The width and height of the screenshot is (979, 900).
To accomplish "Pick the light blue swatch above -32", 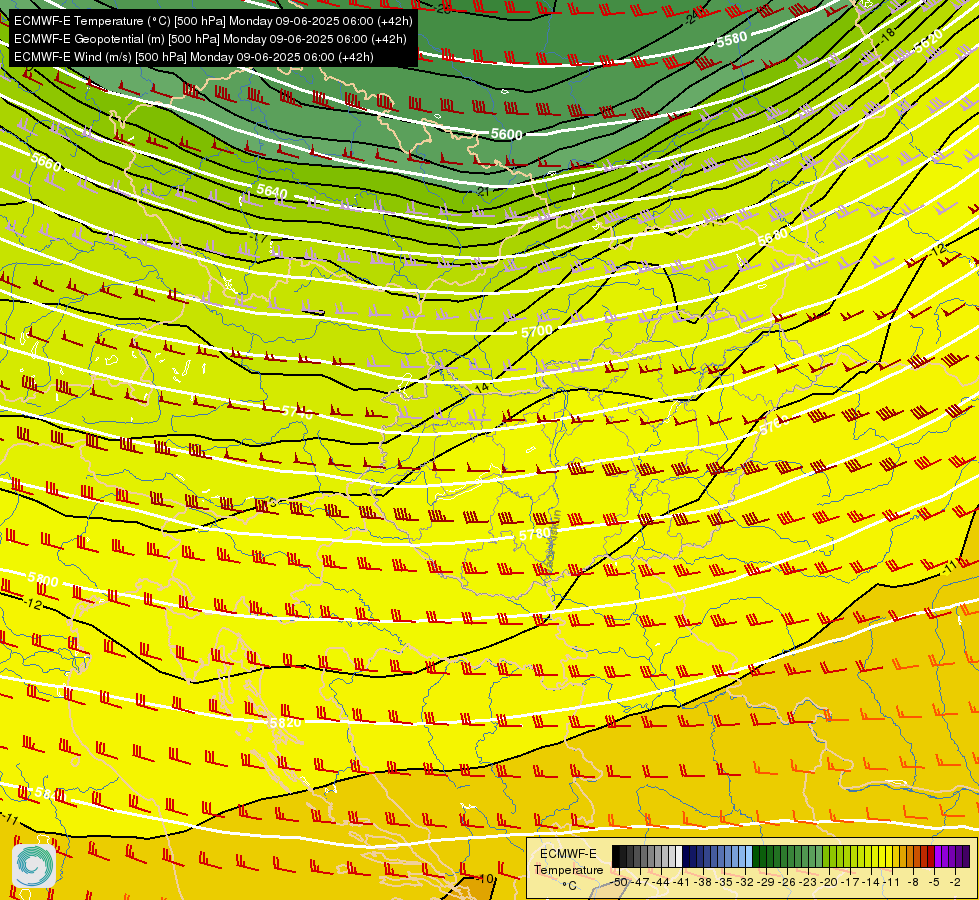I will (749, 856).
